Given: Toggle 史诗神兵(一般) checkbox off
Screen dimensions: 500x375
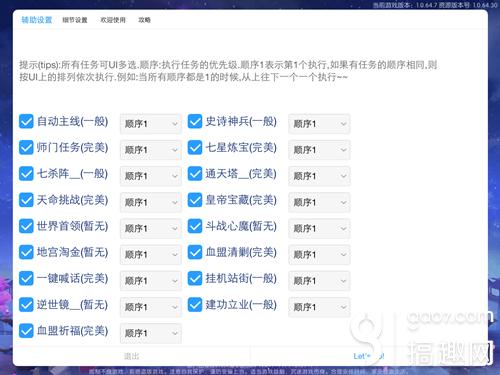Looking at the screenshot, I should [x=195, y=121].
